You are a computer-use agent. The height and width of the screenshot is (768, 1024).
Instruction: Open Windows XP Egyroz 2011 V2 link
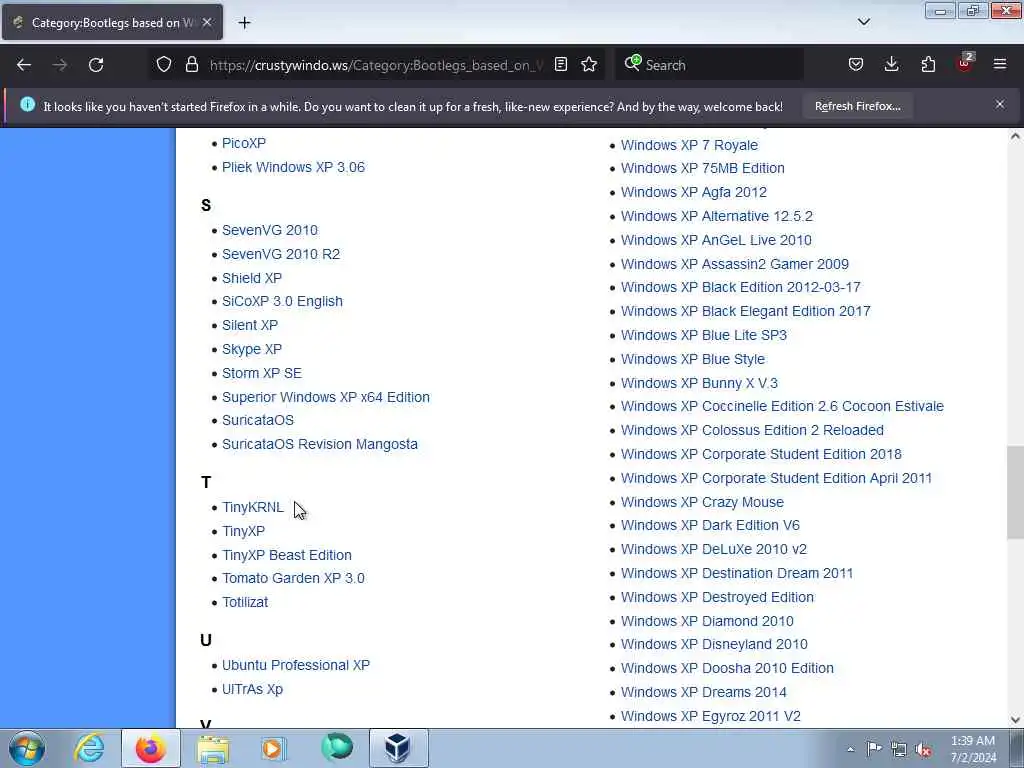(711, 716)
